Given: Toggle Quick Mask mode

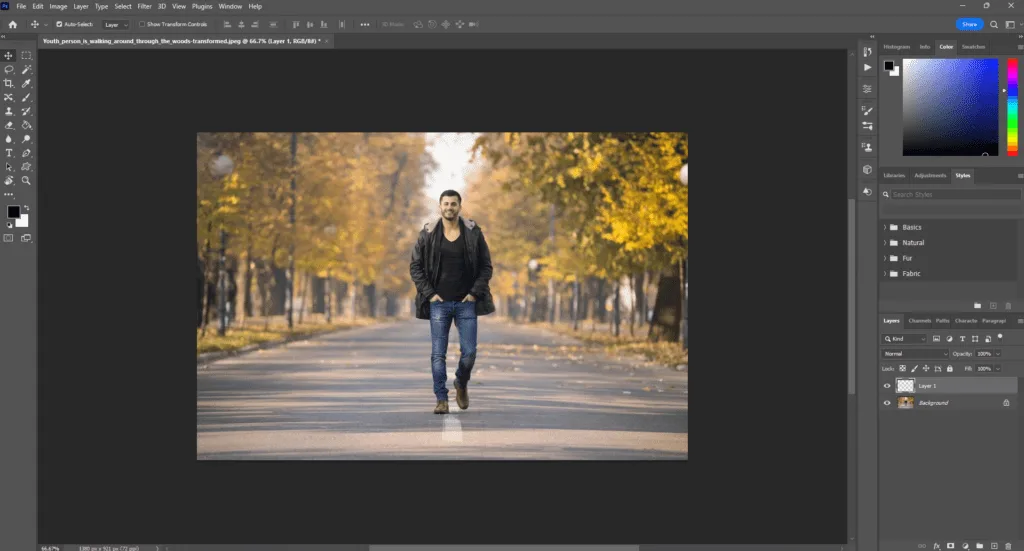Looking at the screenshot, I should [8, 238].
